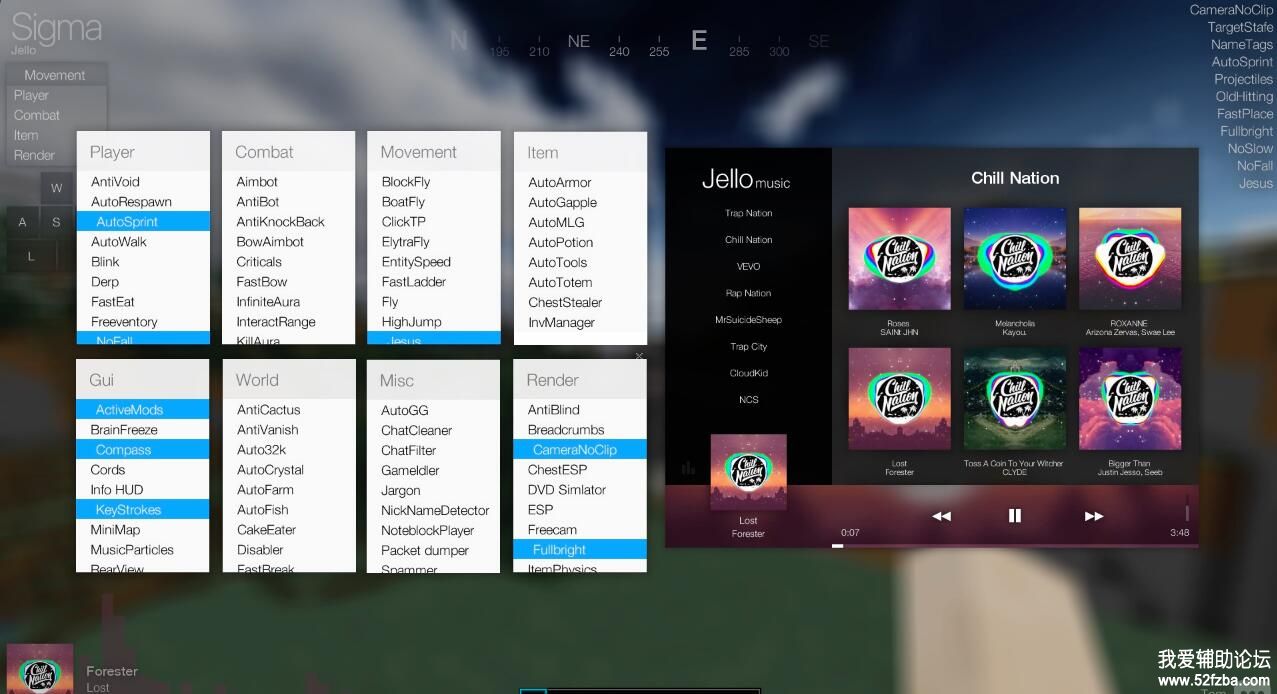This screenshot has width=1277, height=694.
Task: Toggle InfiniteAura
Action: pyautogui.click(x=288, y=302)
